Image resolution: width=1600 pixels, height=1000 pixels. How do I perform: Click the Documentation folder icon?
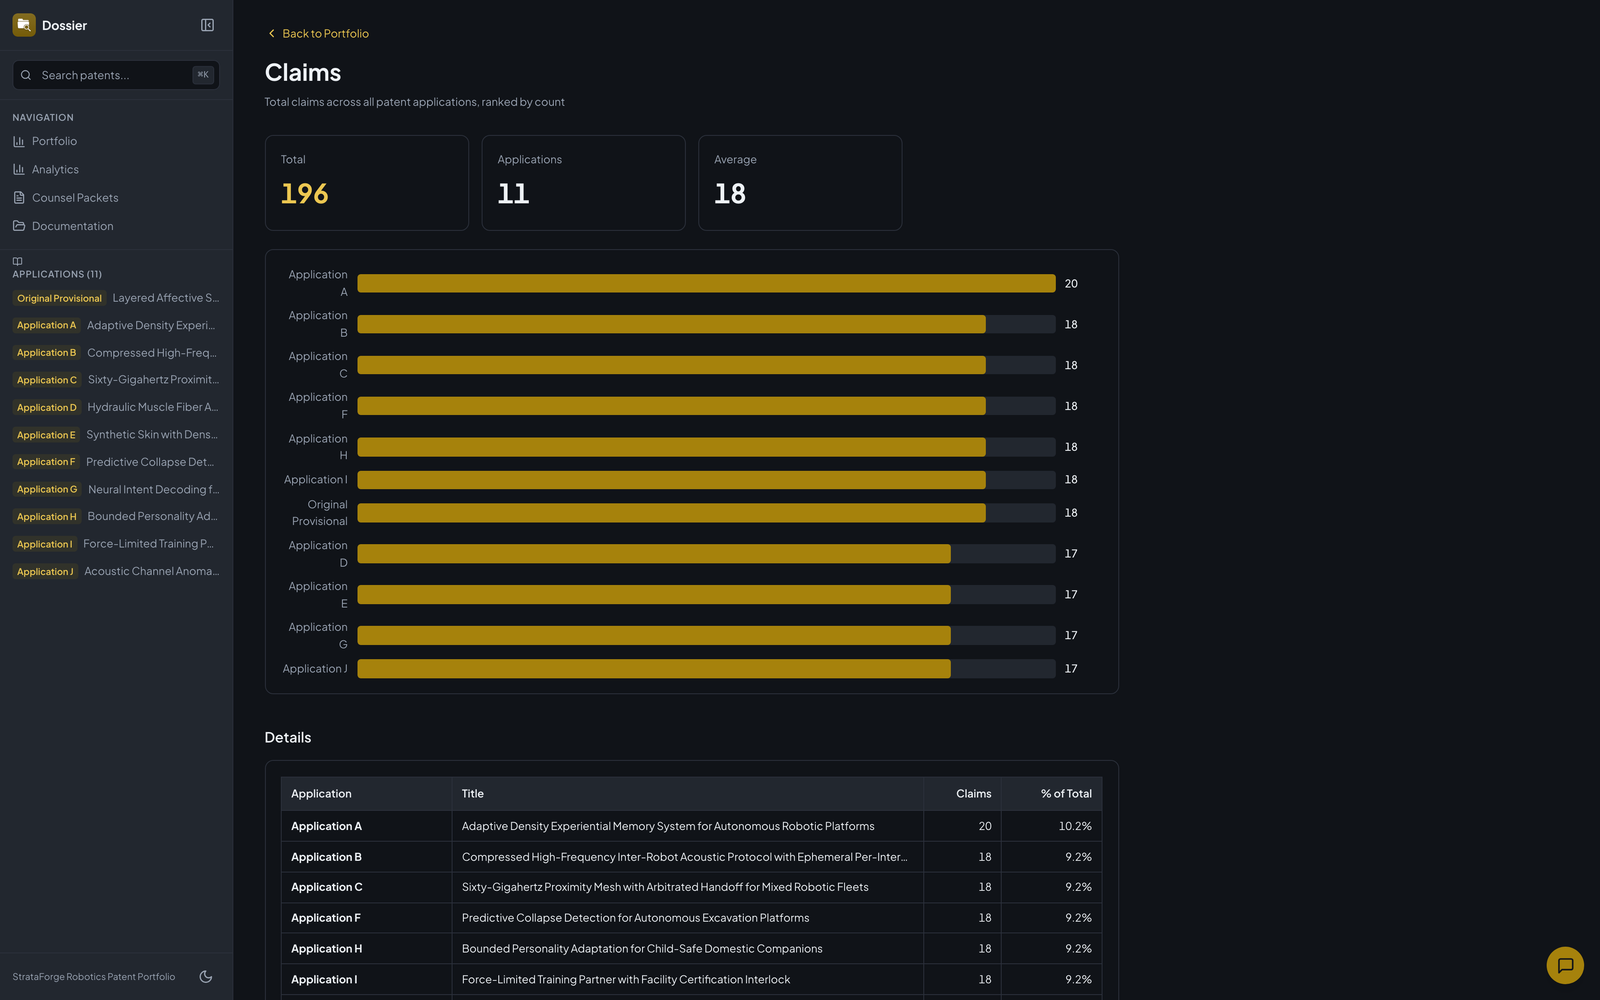[19, 226]
